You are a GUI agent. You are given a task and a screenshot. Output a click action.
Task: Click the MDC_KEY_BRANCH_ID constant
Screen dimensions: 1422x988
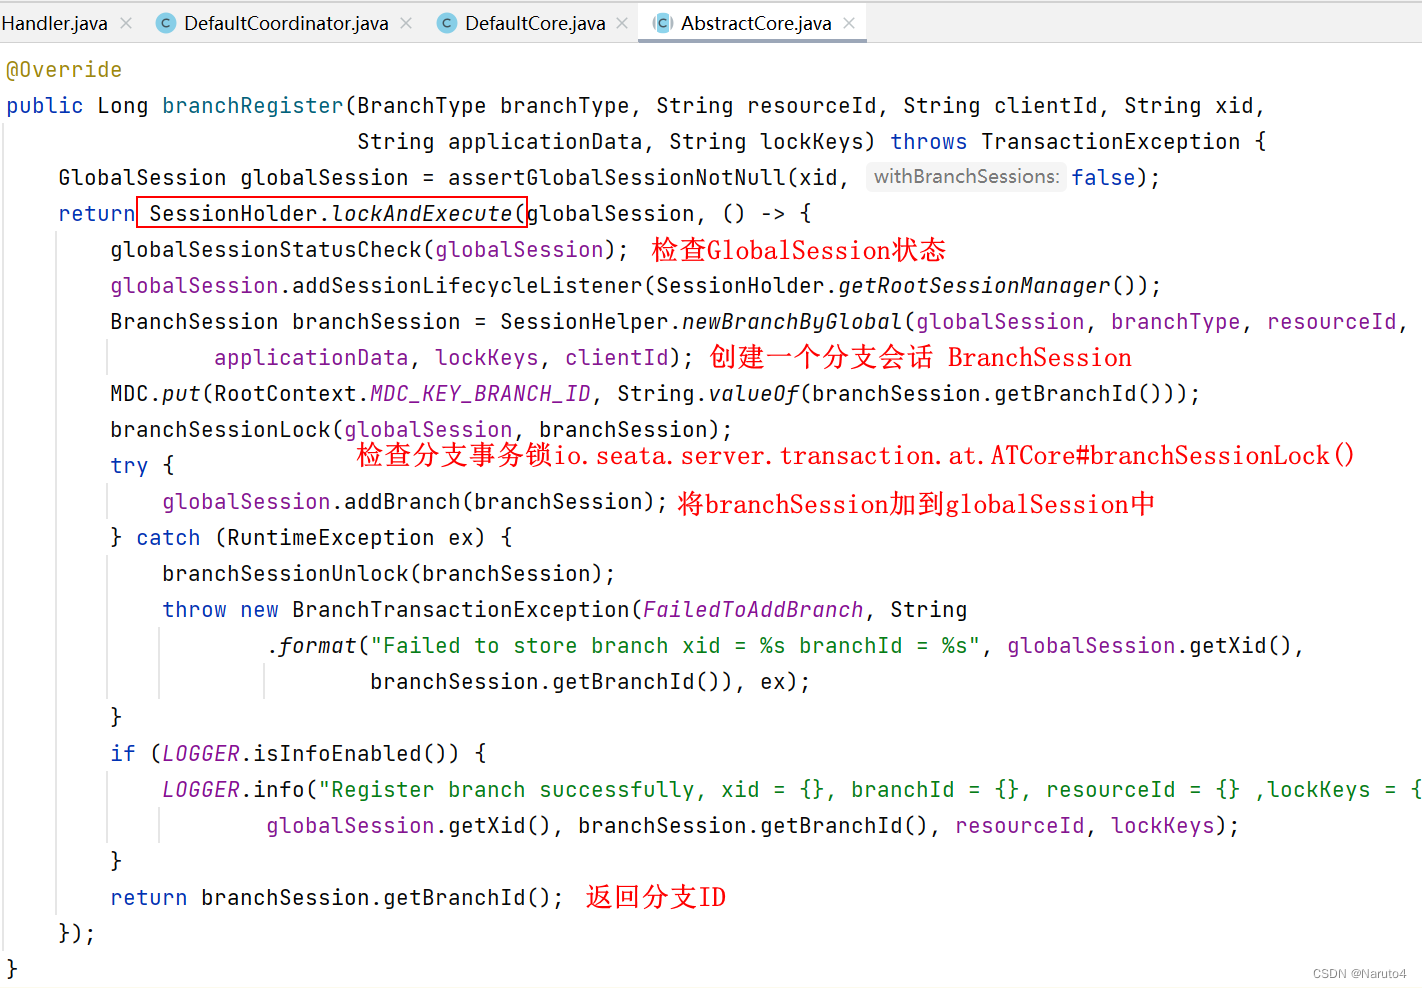click(480, 394)
